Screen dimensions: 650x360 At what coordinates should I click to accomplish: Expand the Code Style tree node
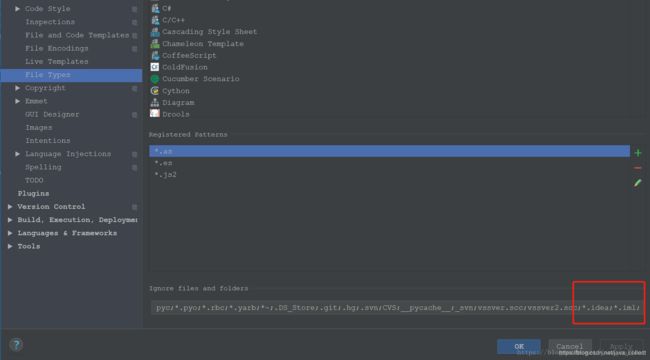click(17, 9)
